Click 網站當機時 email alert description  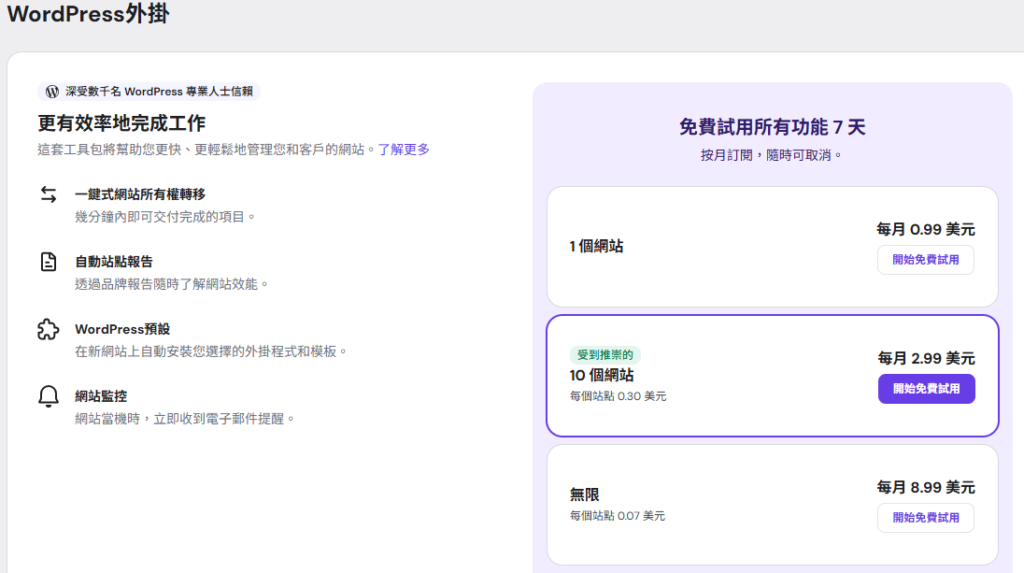point(185,419)
